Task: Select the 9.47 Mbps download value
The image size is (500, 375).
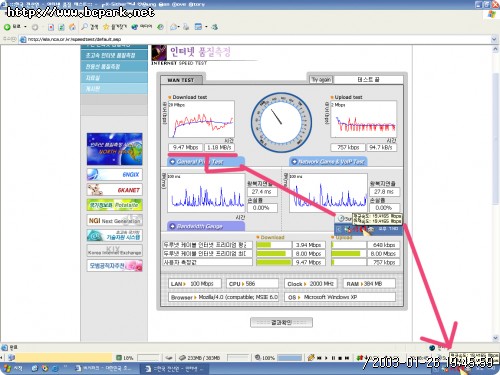Action: 185,147
